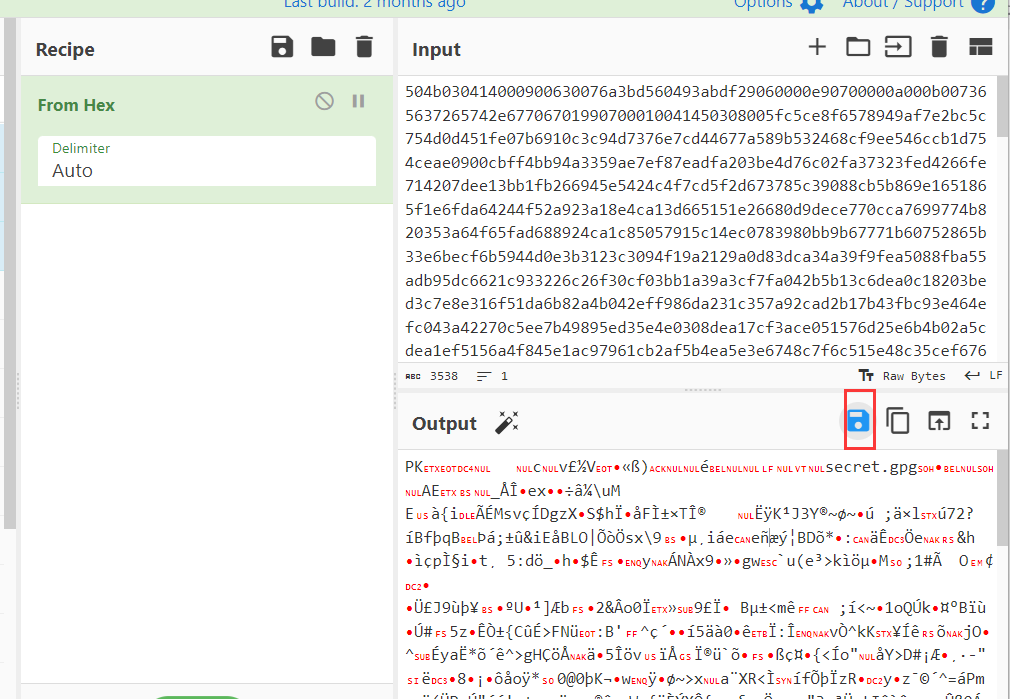Image resolution: width=1010 pixels, height=699 pixels.
Task: Load a saved recipe folder icon
Action: (x=323, y=47)
